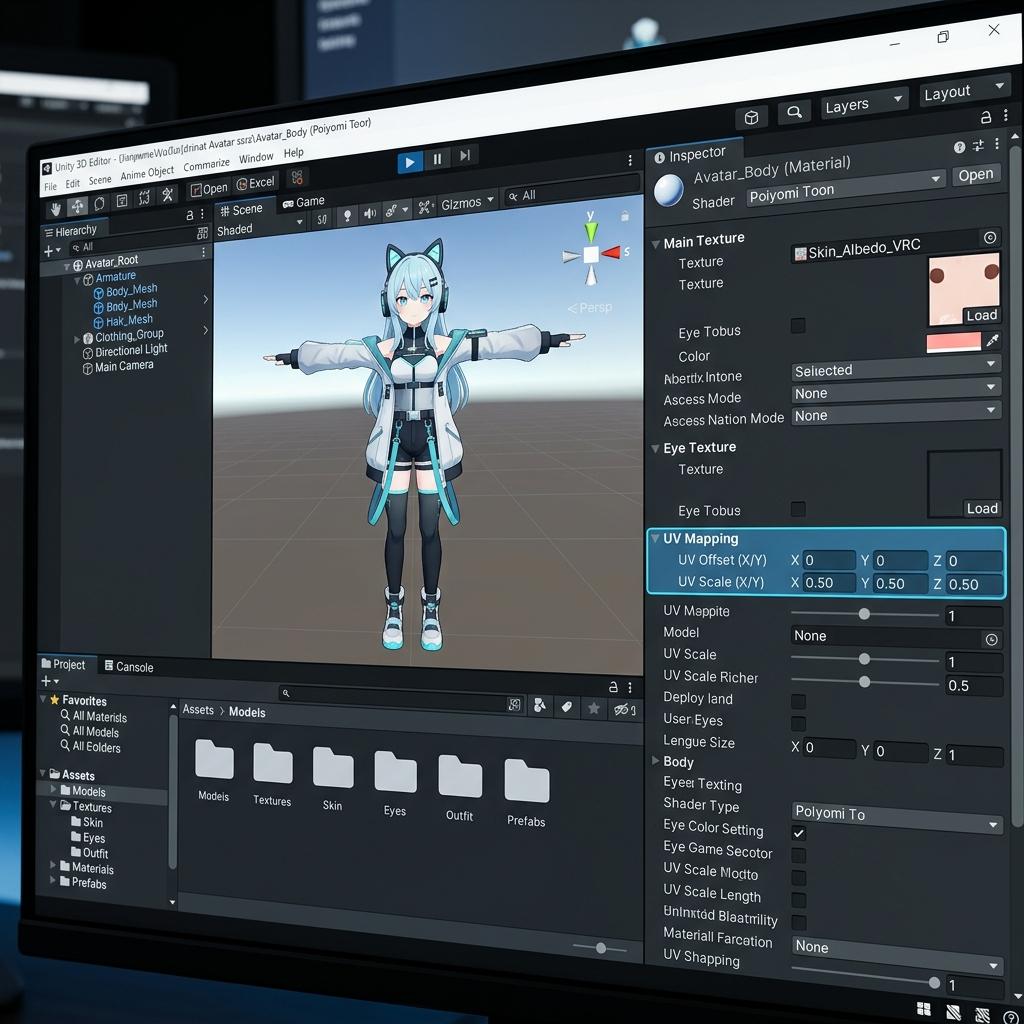Open the Edit menu
The image size is (1024, 1024).
[72, 184]
